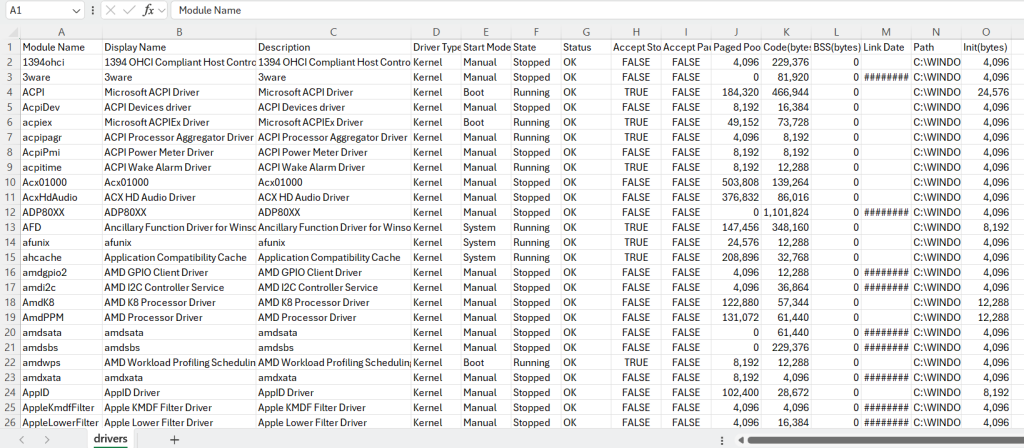Screen dimensions: 1024x448
Task: Click the Cancel X icon in formula bar
Action: (x=110, y=10)
